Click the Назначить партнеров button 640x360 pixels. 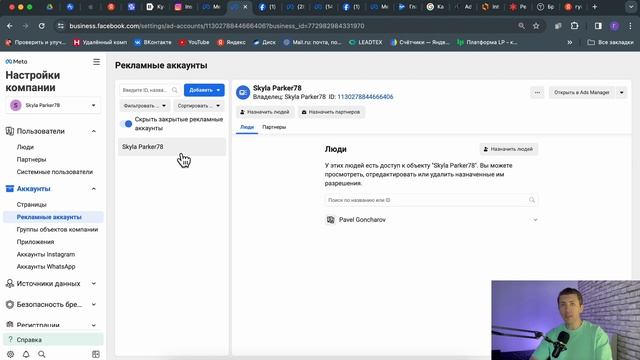click(x=331, y=112)
